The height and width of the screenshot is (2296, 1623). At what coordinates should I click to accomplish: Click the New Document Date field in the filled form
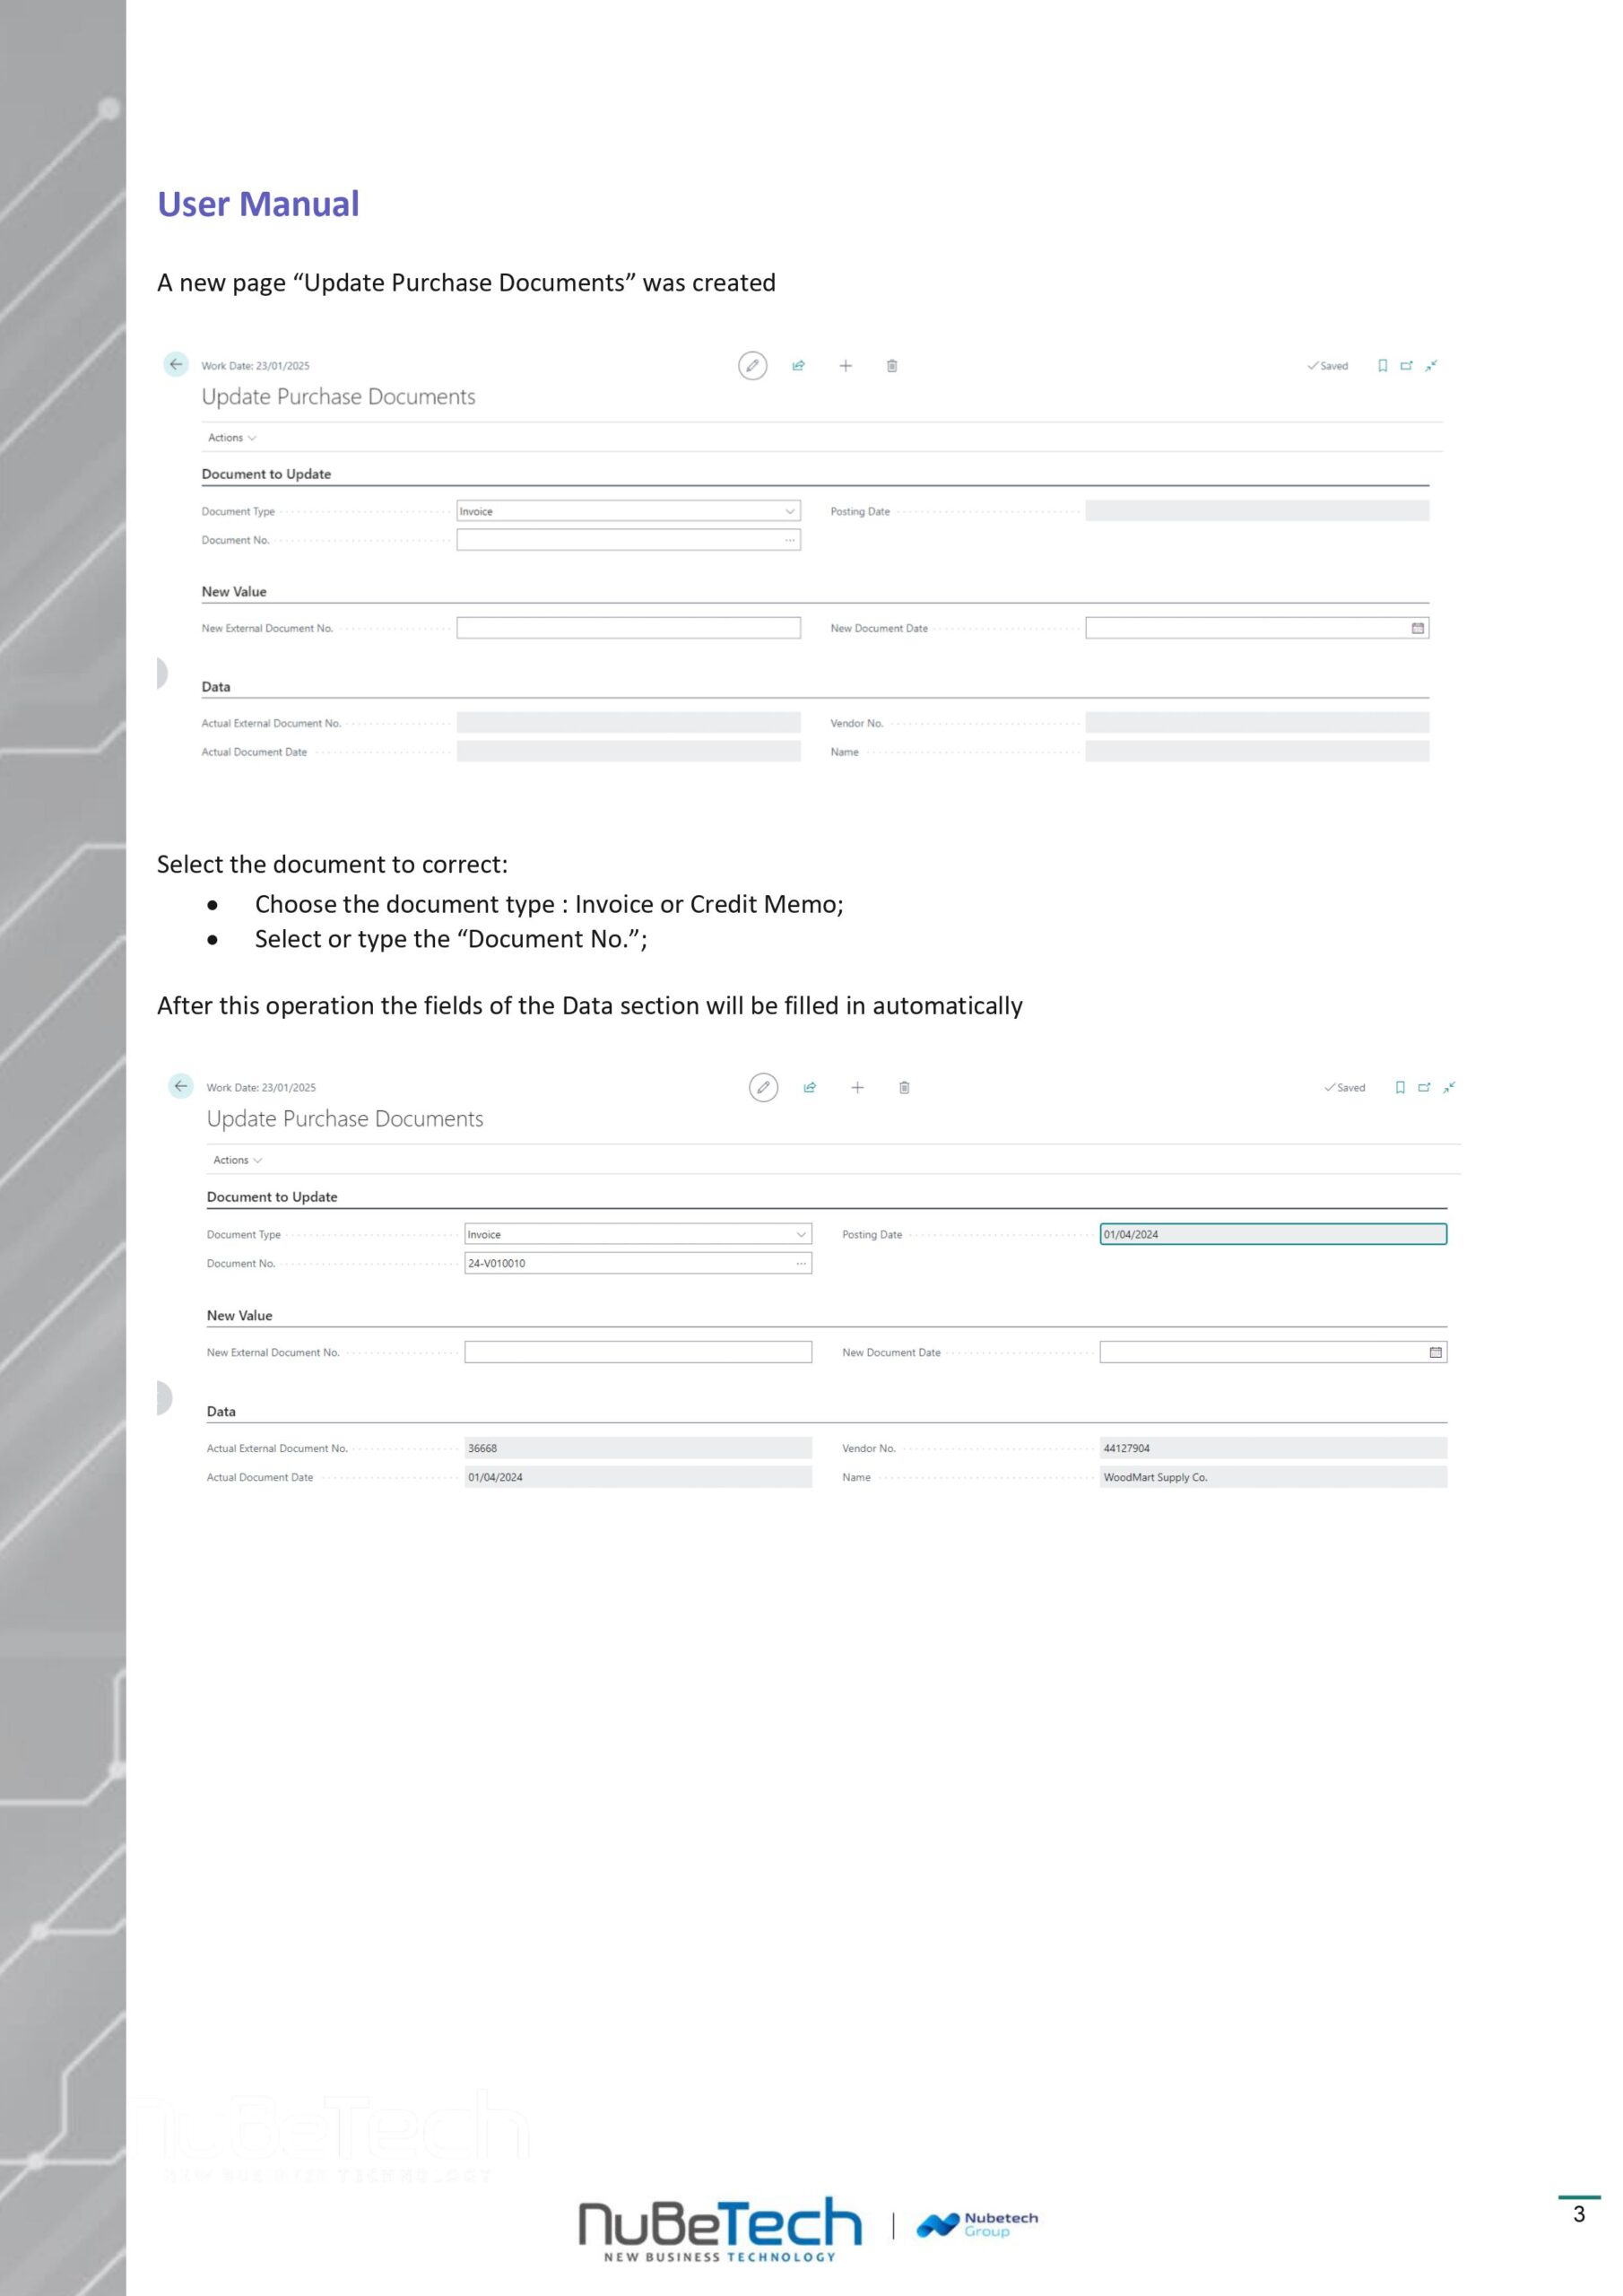pyautogui.click(x=1273, y=1352)
